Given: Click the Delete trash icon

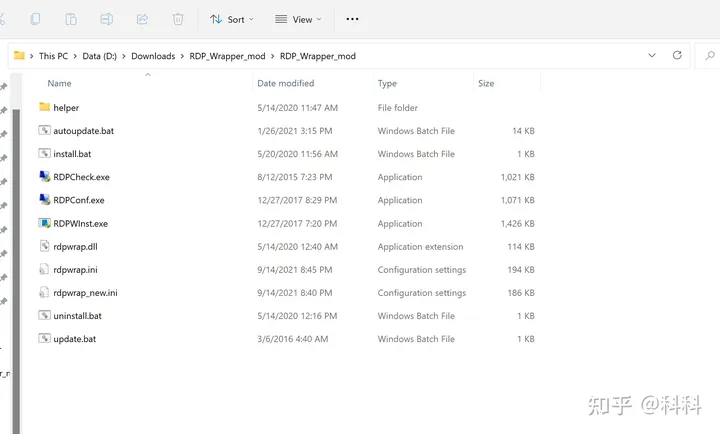Looking at the screenshot, I should point(178,19).
